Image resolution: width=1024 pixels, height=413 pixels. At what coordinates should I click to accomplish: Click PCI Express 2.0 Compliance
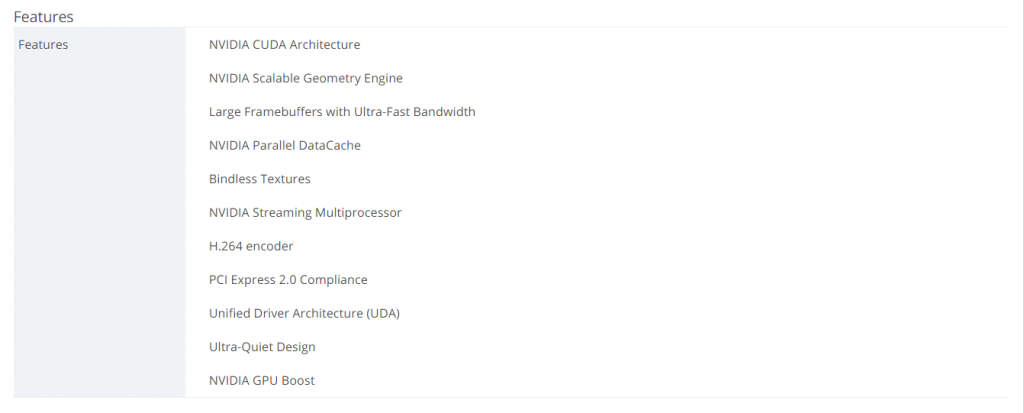(x=288, y=280)
